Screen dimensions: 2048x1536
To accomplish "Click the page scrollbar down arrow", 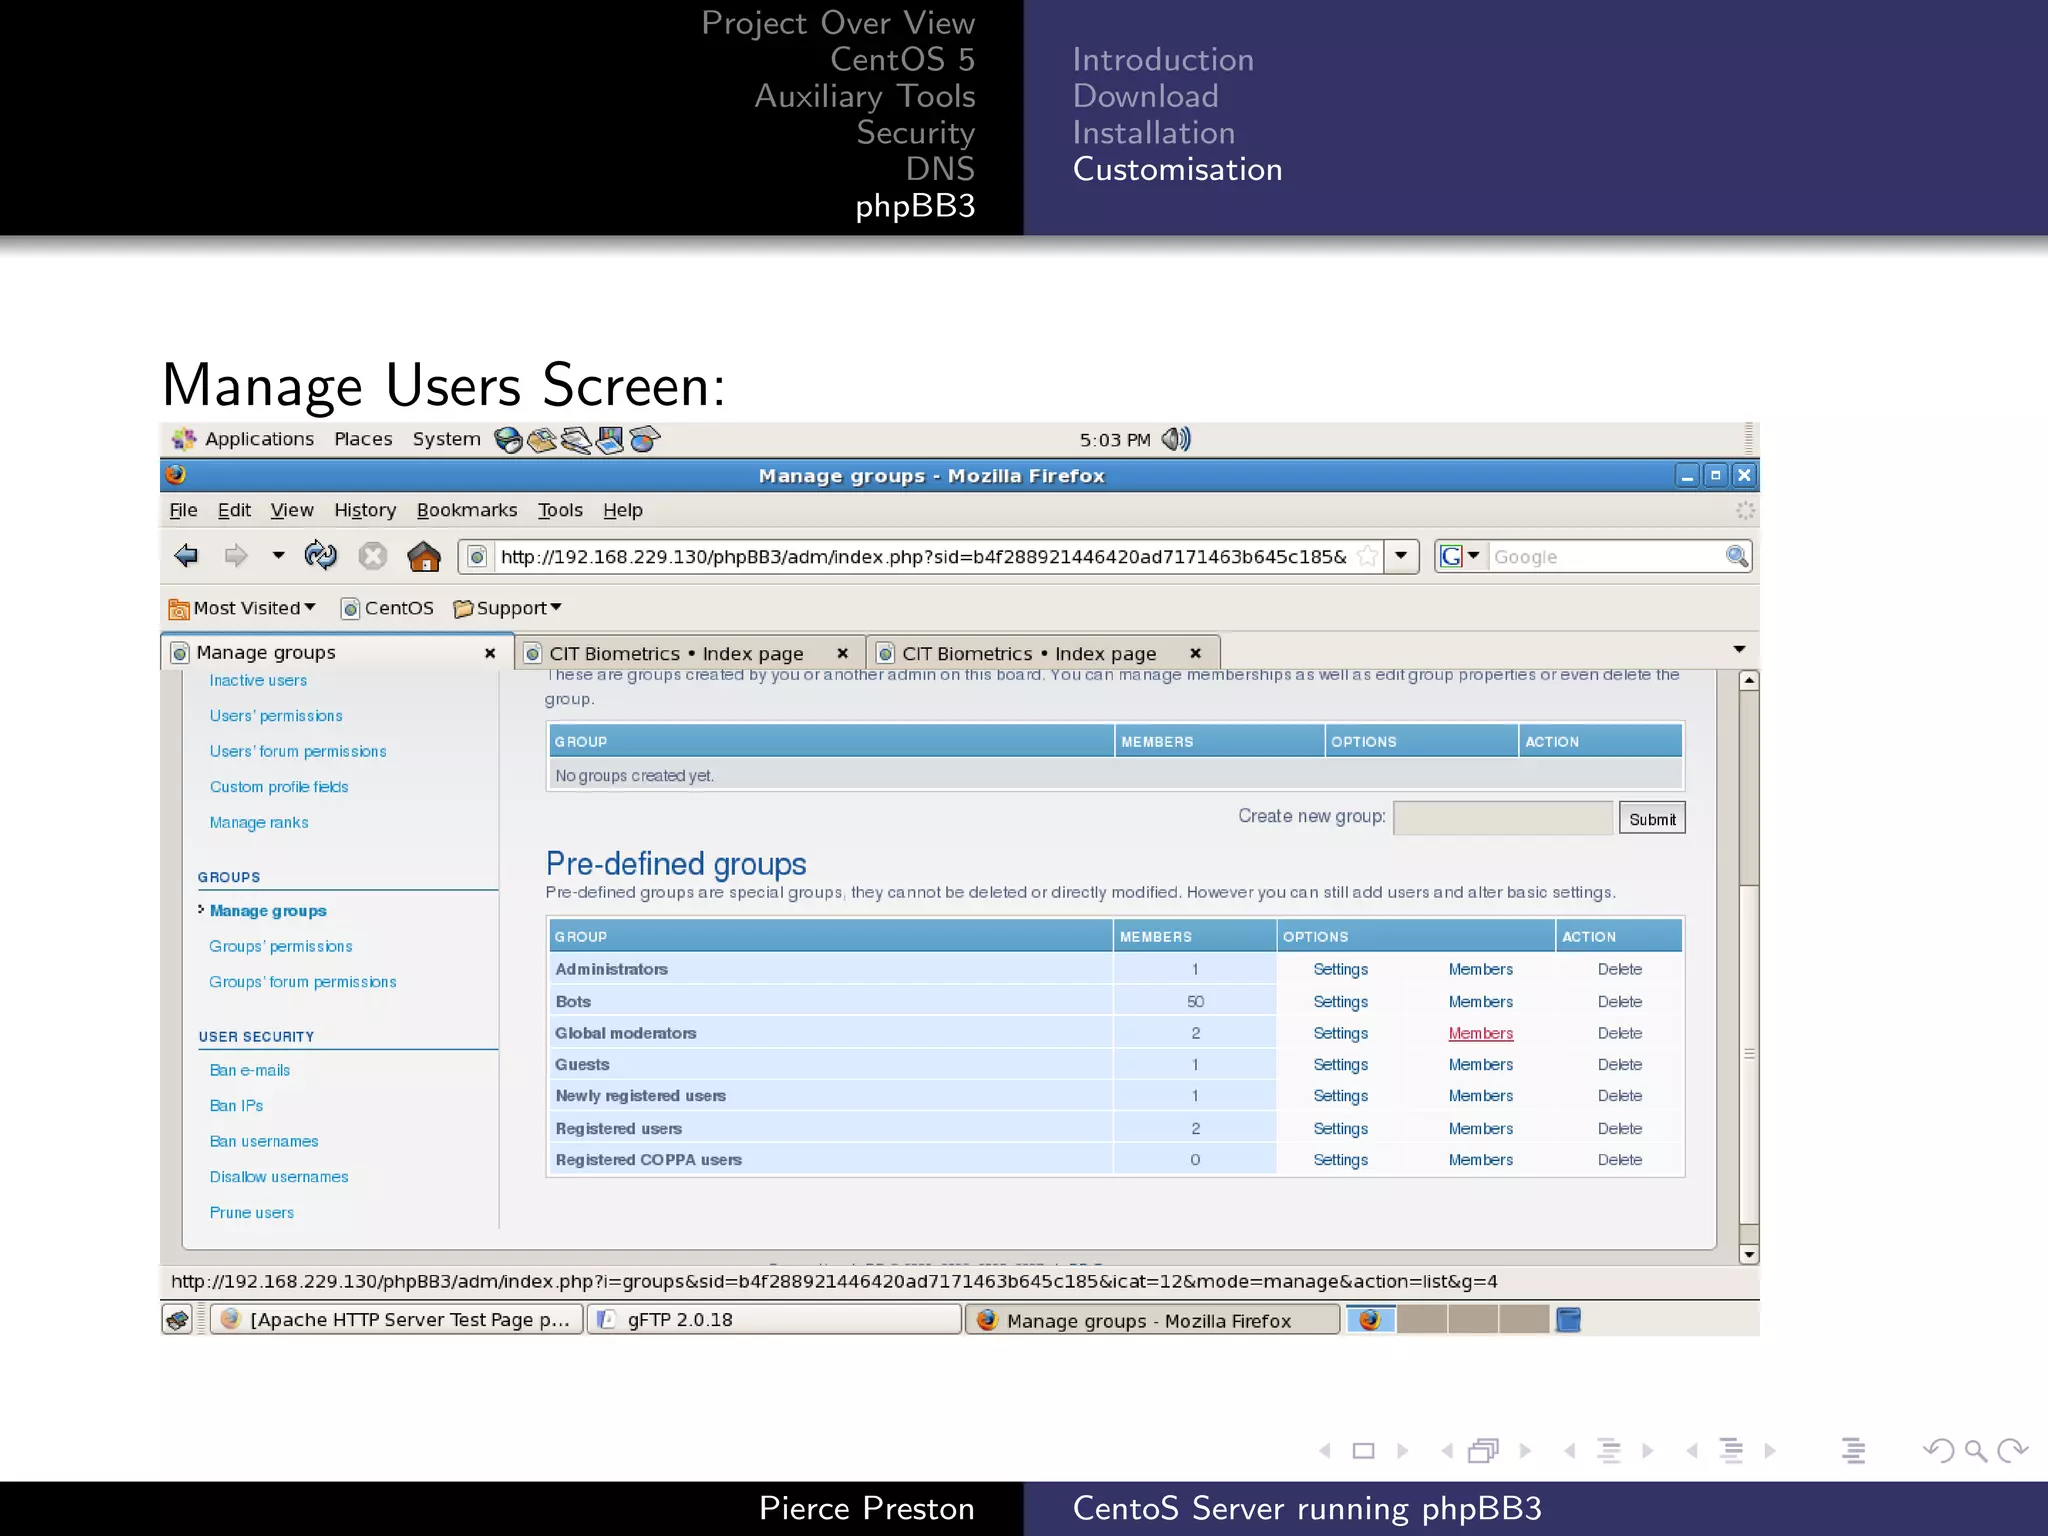I will click(1749, 1254).
